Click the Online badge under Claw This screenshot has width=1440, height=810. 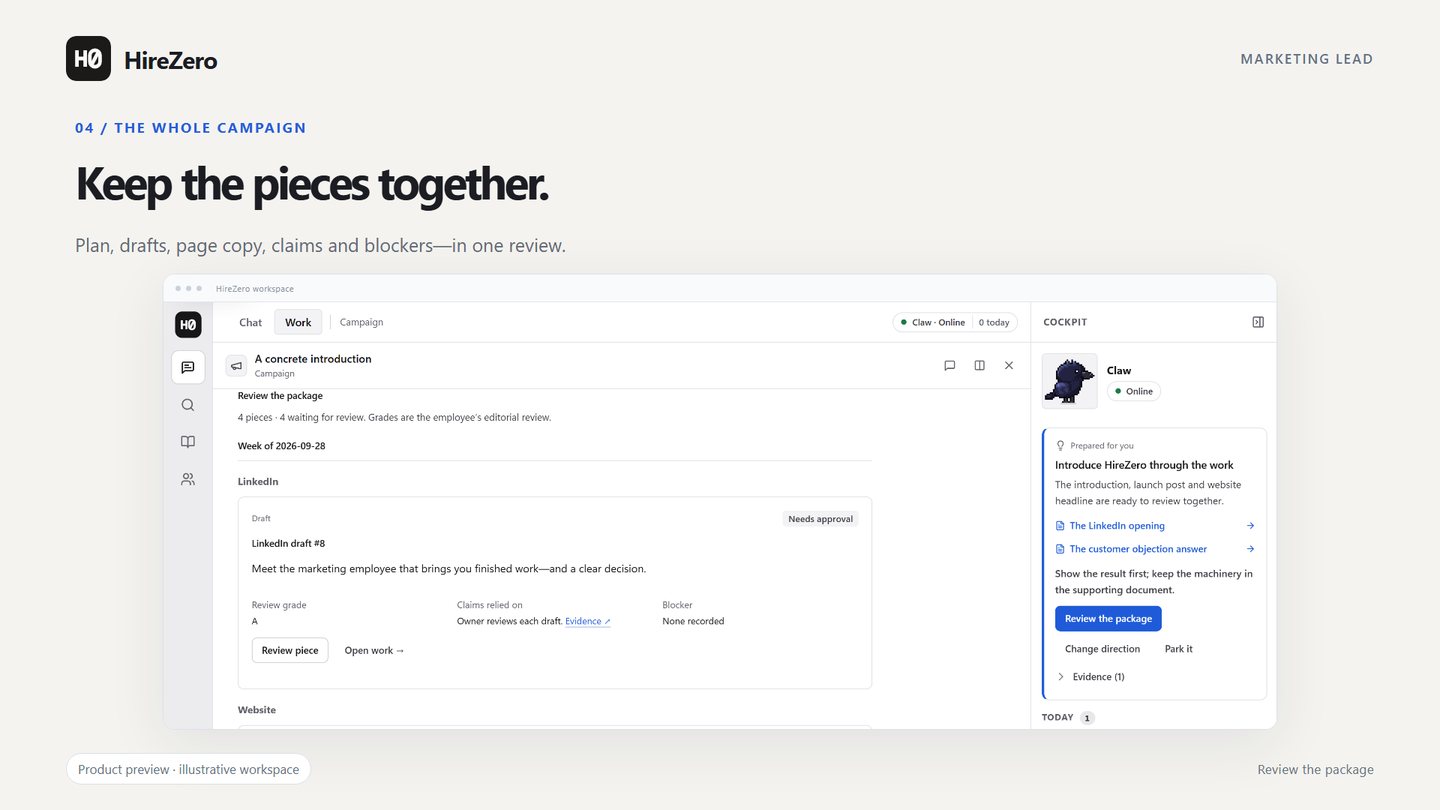1134,391
